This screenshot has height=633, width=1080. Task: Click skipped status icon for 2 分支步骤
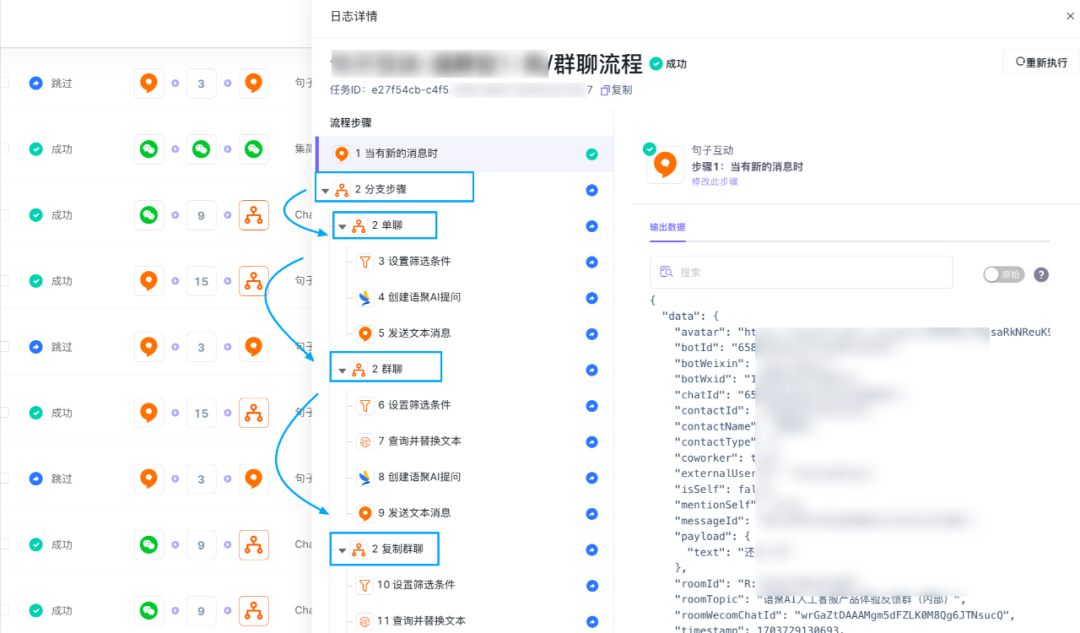tap(592, 190)
